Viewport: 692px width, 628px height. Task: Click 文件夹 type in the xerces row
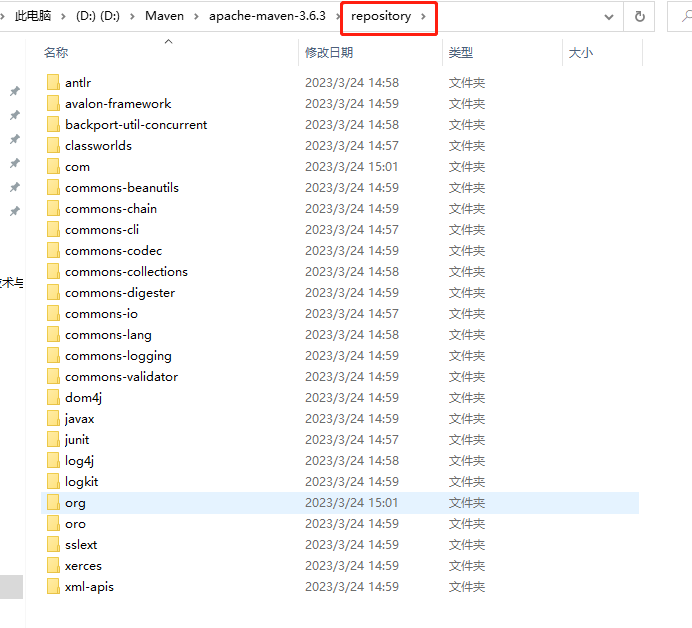467,565
